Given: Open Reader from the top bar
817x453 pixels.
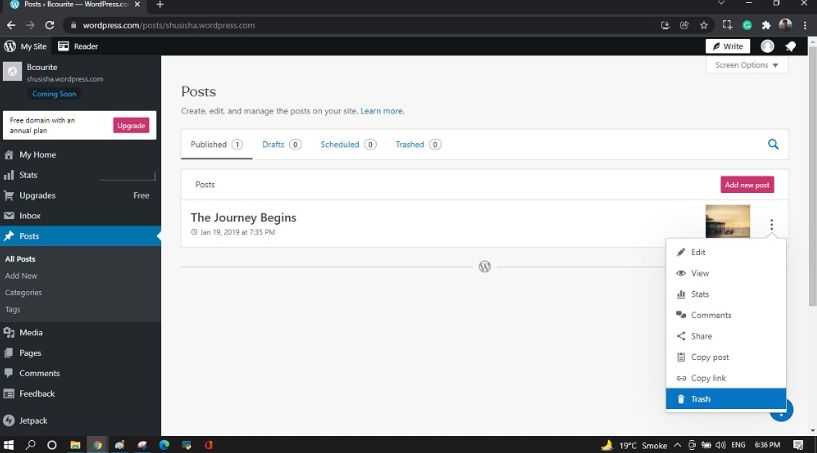Looking at the screenshot, I should tap(78, 46).
